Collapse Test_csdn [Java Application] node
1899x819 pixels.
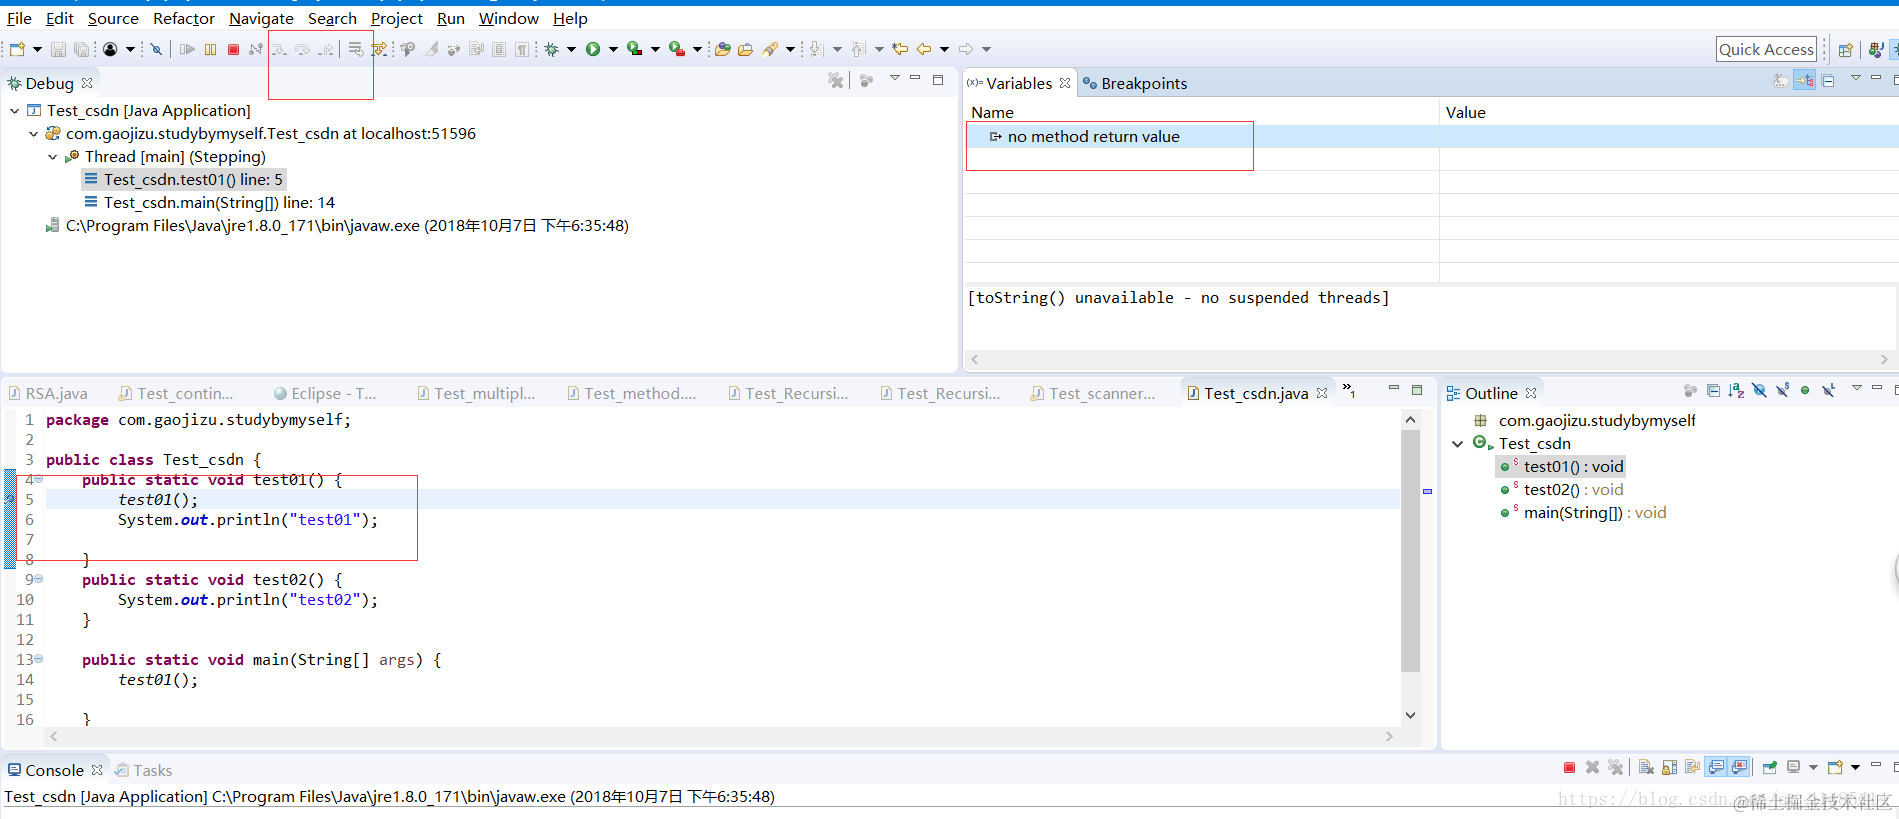14,111
